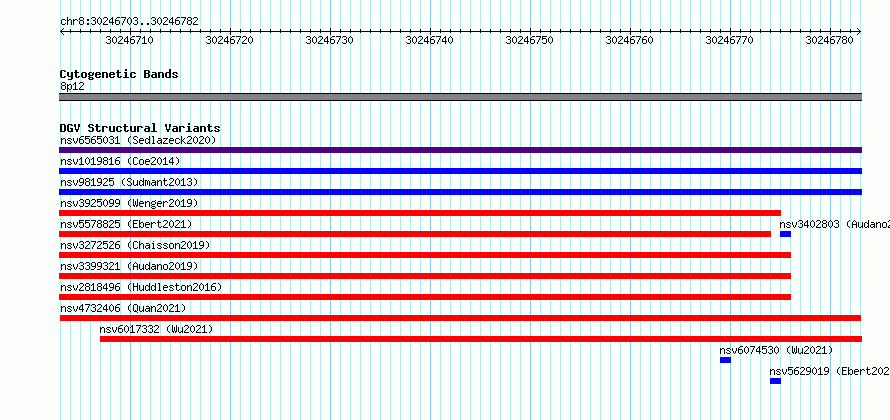This screenshot has width=890, height=420.
Task: Open nsv2818496 (Huddleston2016) variant label
Action: pos(141,287)
